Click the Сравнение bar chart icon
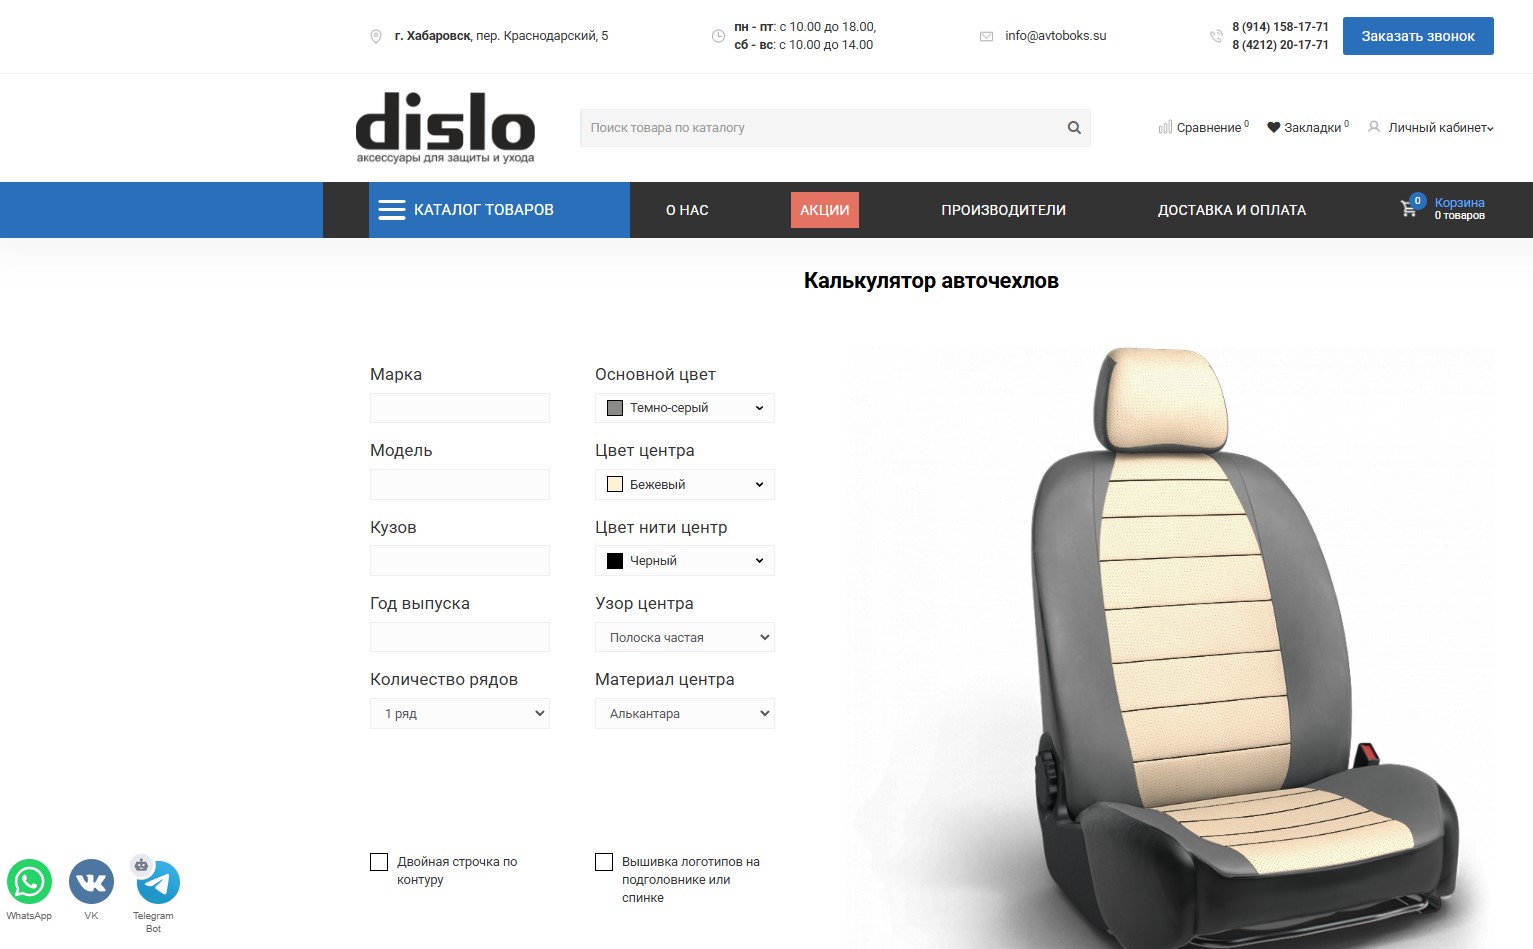 coord(1165,127)
